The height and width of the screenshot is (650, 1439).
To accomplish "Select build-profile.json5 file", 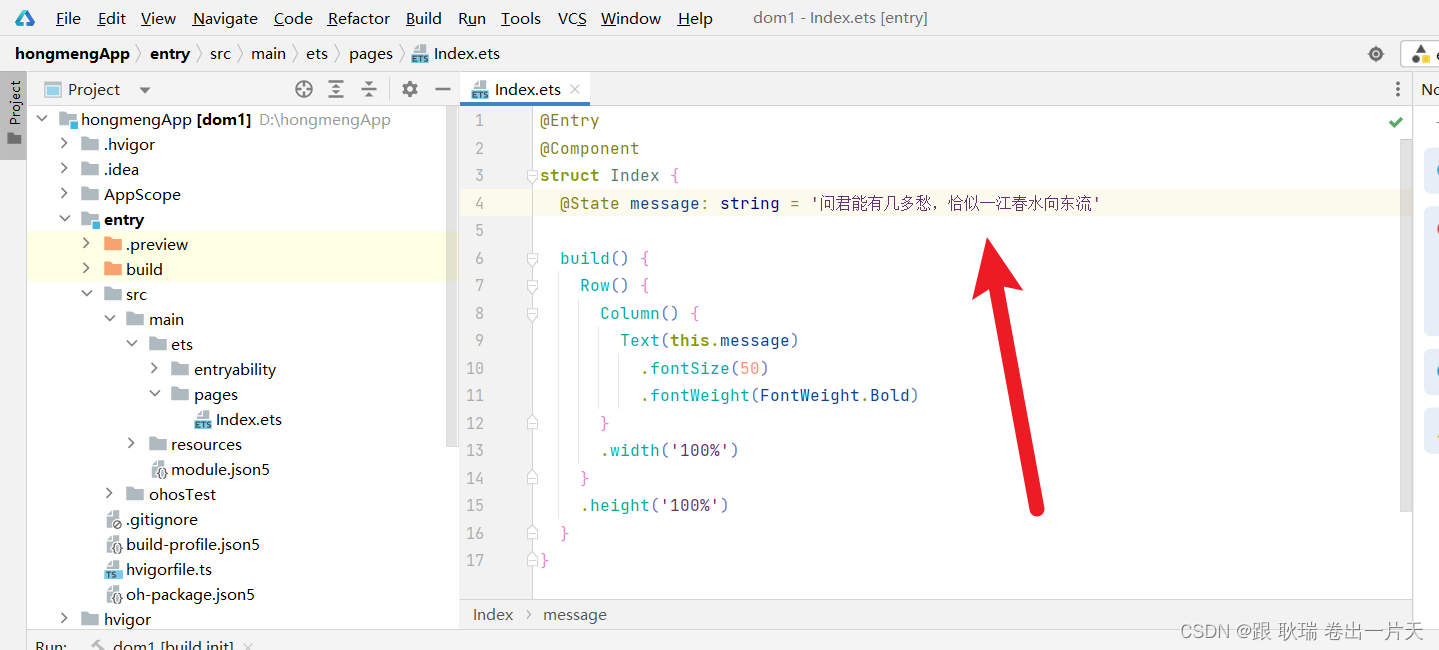I will (183, 544).
